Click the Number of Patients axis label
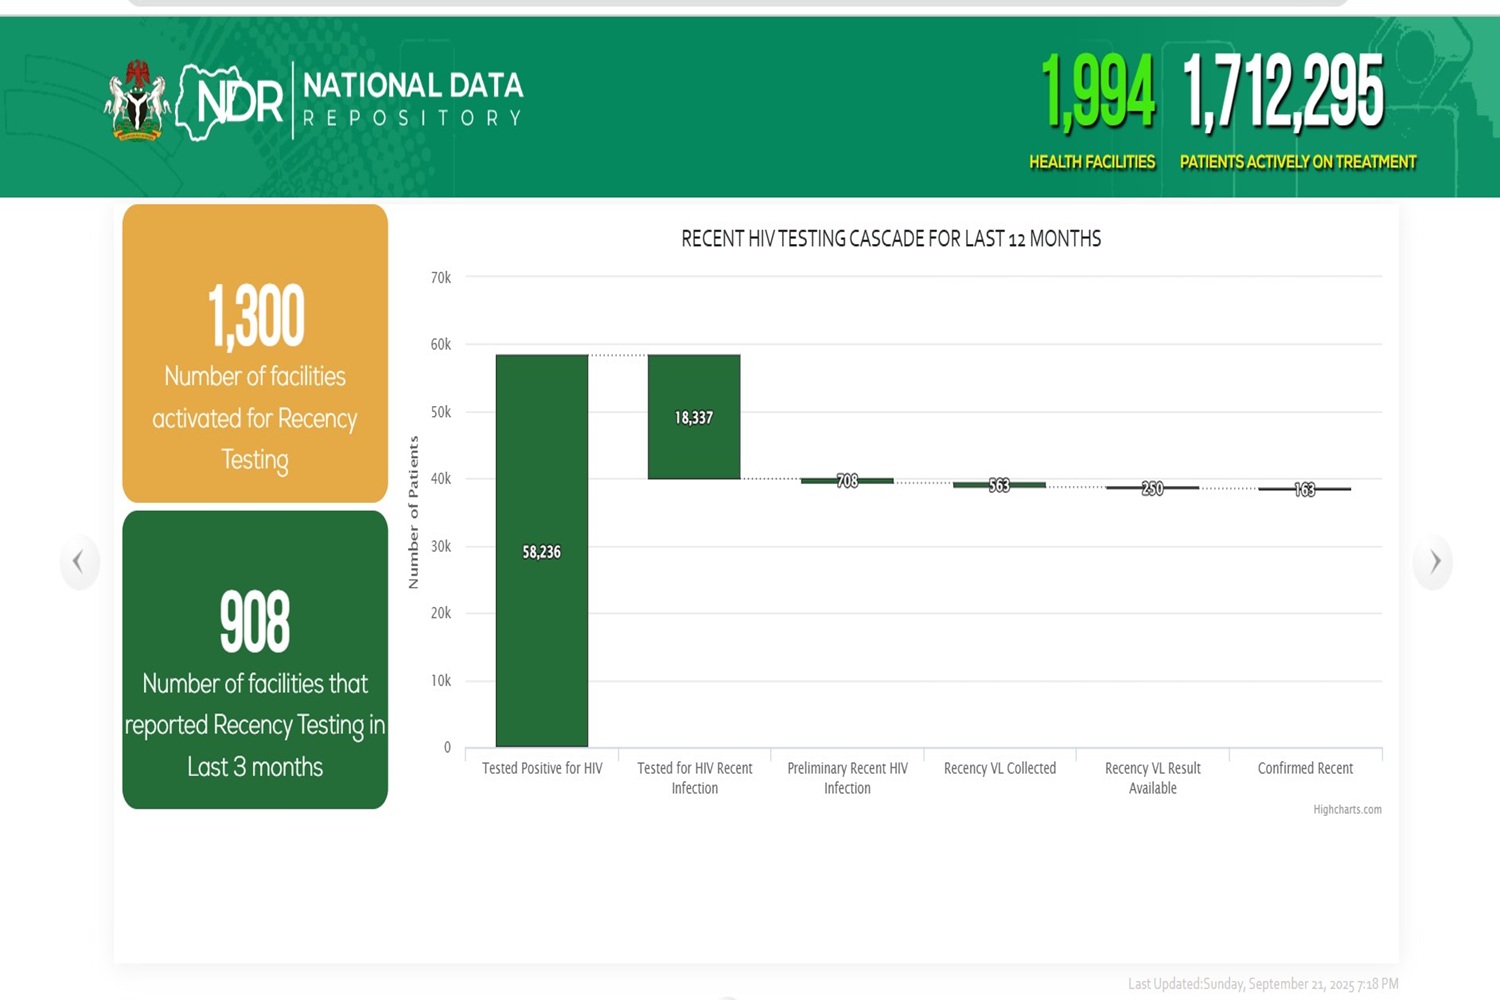This screenshot has height=1000, width=1500. 413,512
